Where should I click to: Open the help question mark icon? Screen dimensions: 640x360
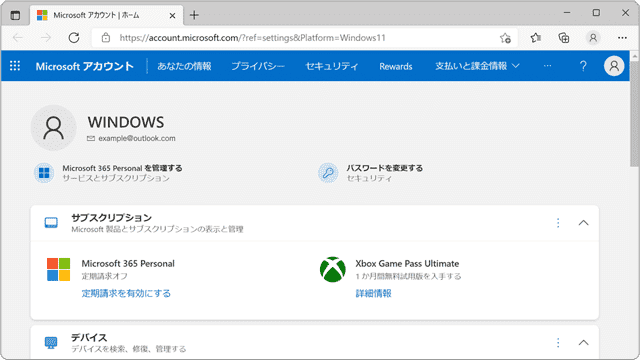click(x=583, y=66)
